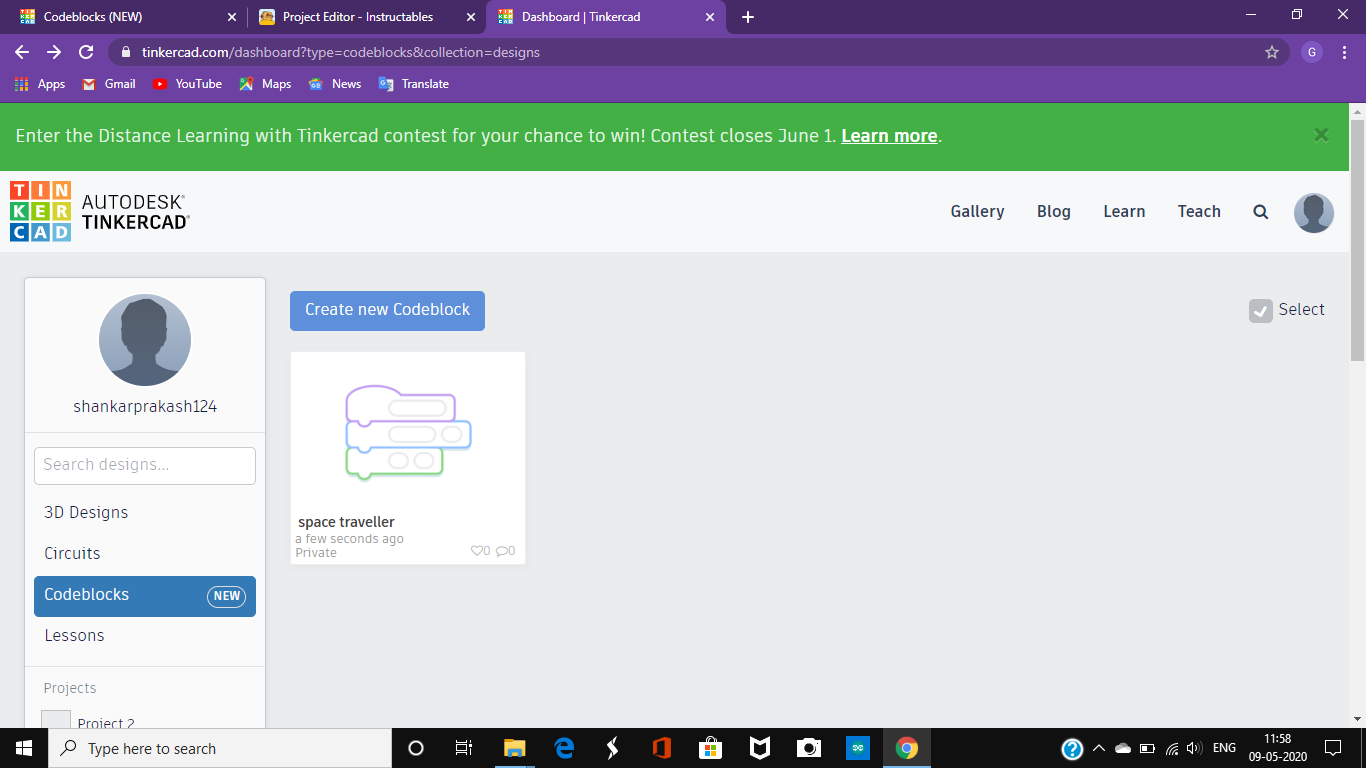Open the search icon on the navigation bar
The image size is (1366, 768).
tap(1260, 211)
